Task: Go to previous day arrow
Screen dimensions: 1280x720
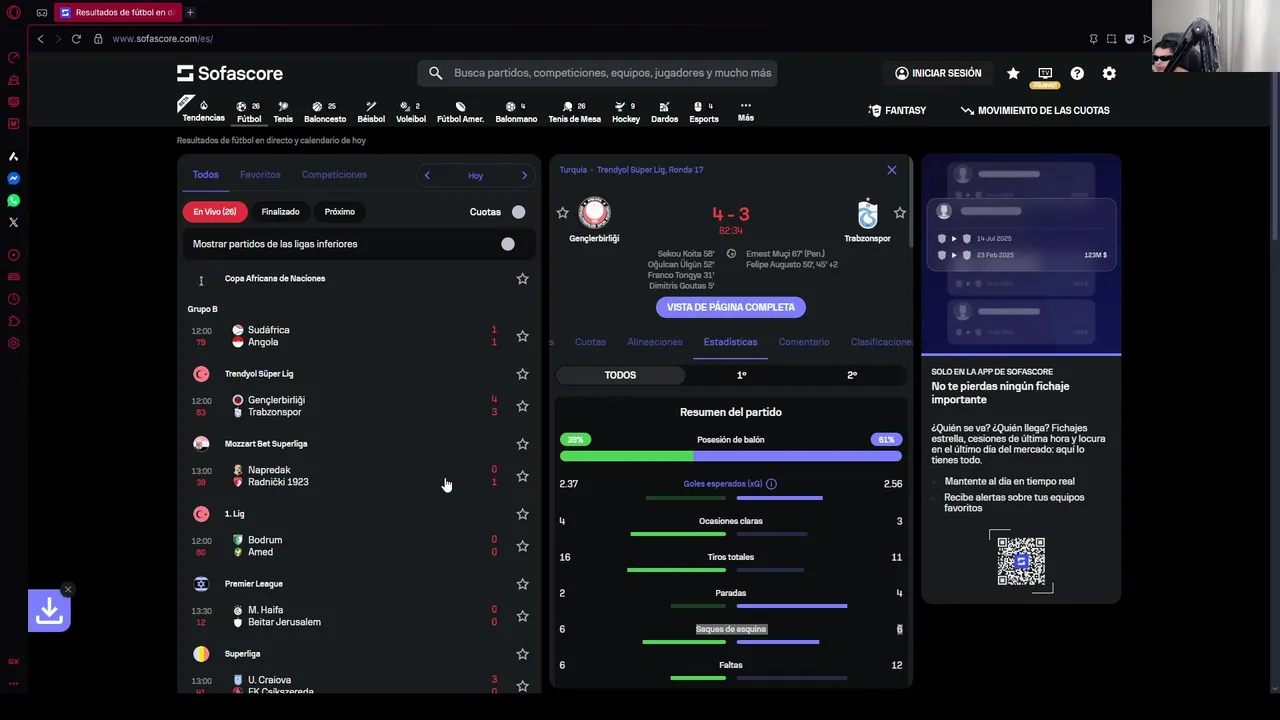Action: [x=427, y=175]
